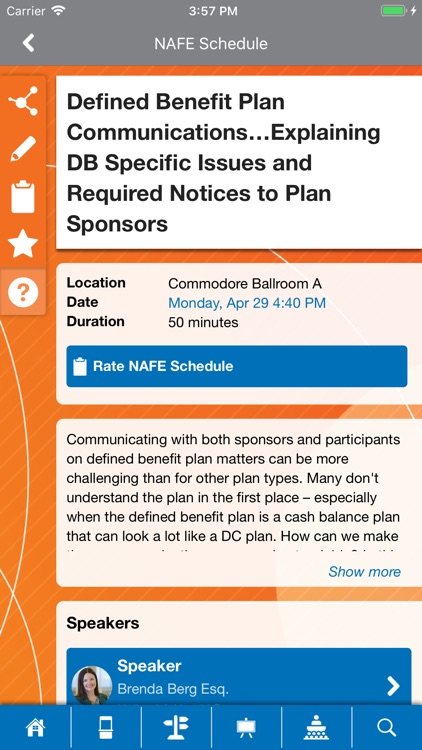Open the signpost directions icon

coord(176,728)
